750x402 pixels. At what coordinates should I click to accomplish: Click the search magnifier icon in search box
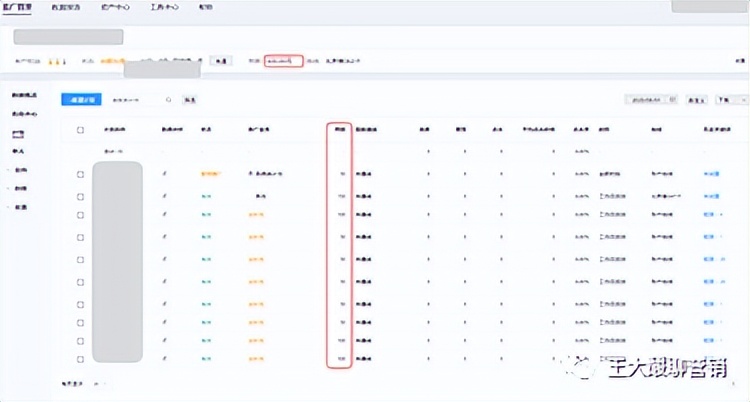pos(168,100)
